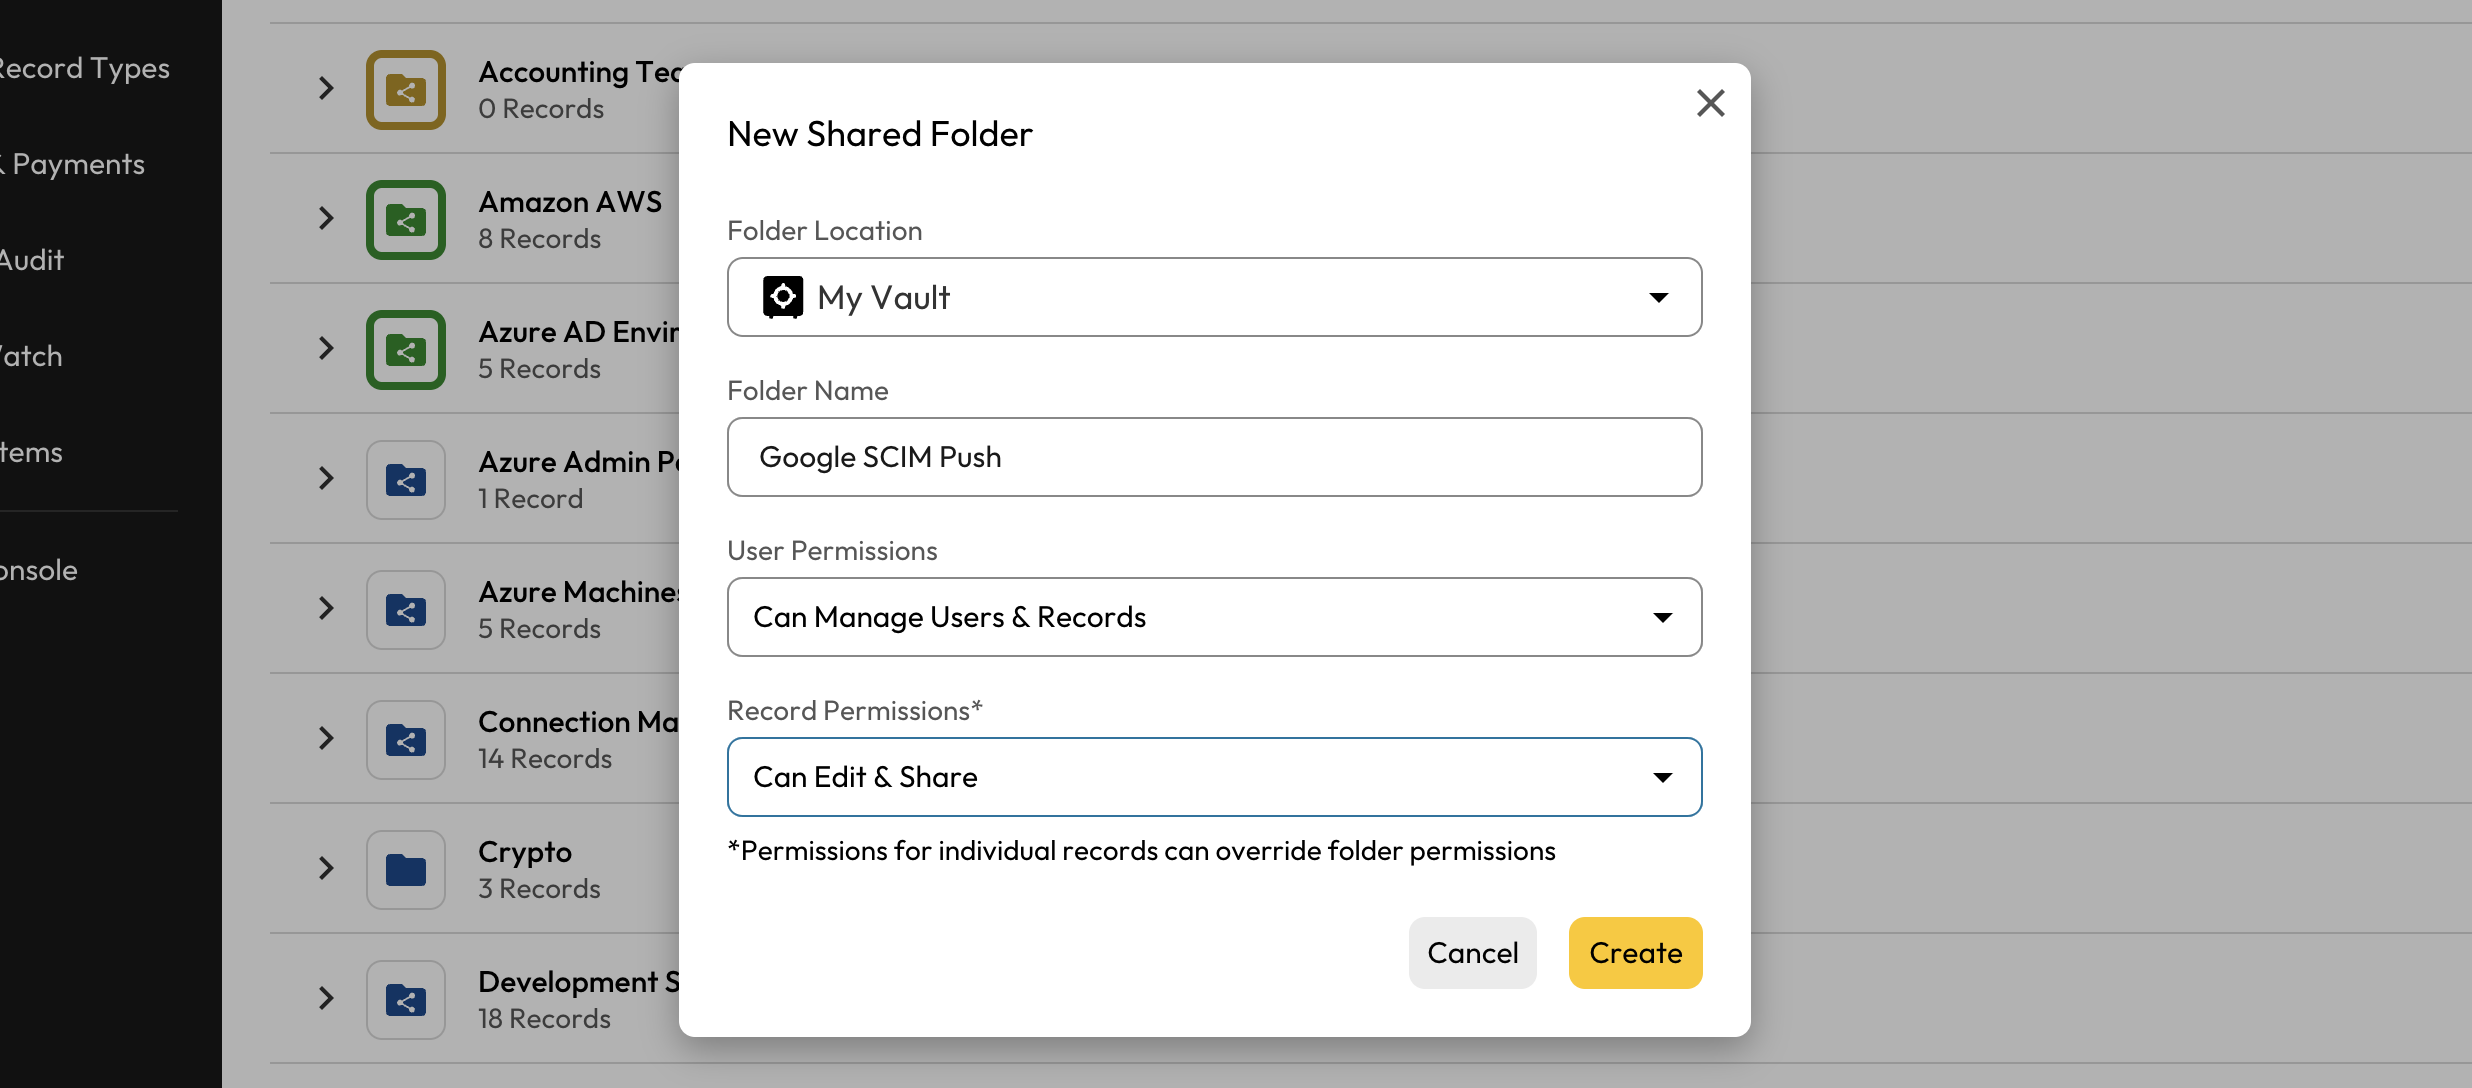Click the Folder Name text field
This screenshot has height=1088, width=2472.
tap(1214, 457)
